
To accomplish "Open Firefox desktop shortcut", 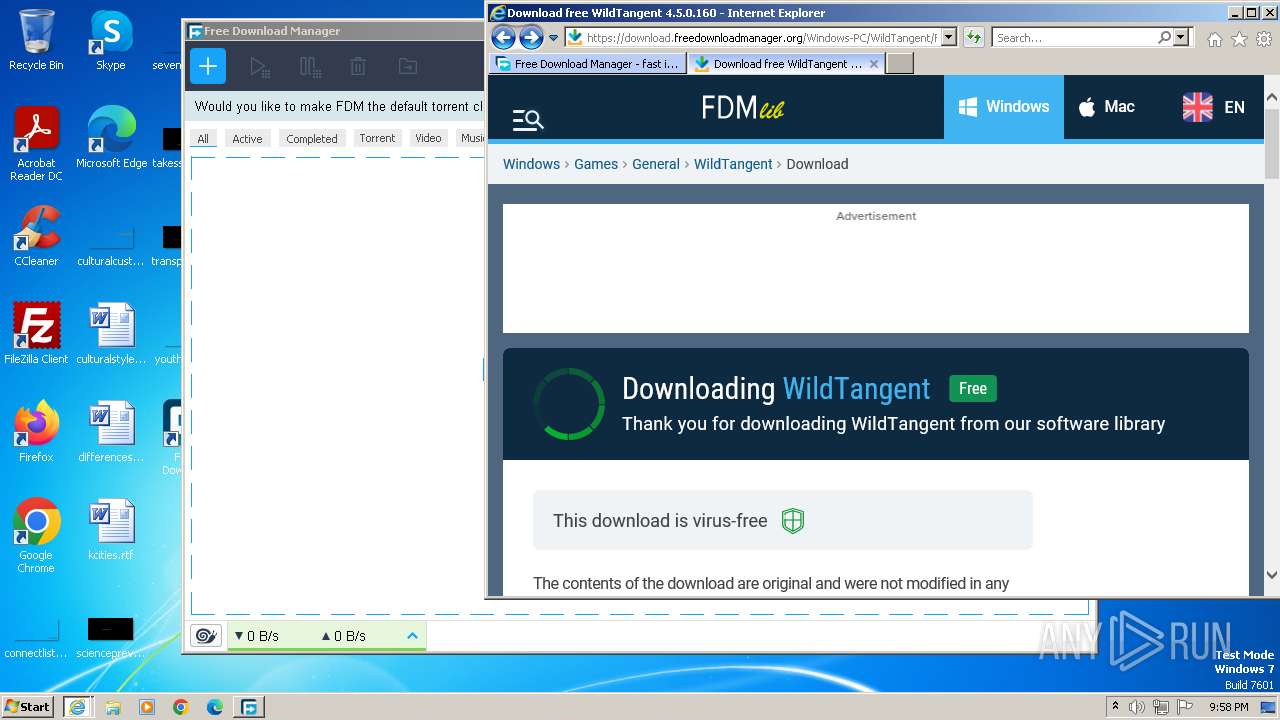I will point(36,432).
